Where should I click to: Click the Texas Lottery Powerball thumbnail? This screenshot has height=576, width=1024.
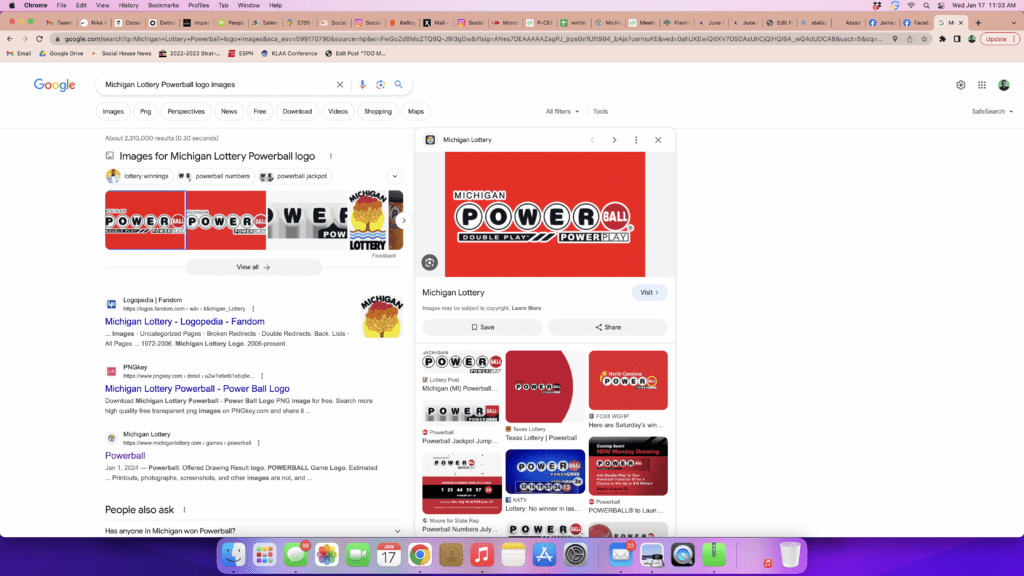click(x=545, y=386)
